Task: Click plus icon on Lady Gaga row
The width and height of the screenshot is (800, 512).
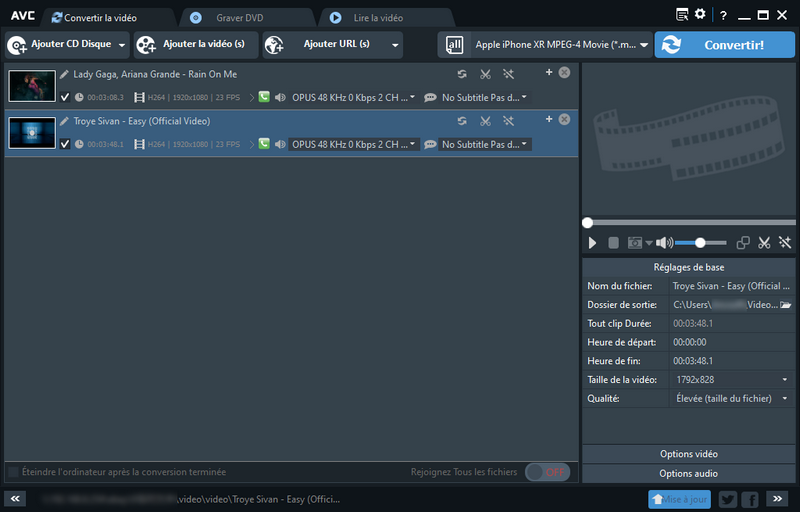Action: pyautogui.click(x=549, y=72)
